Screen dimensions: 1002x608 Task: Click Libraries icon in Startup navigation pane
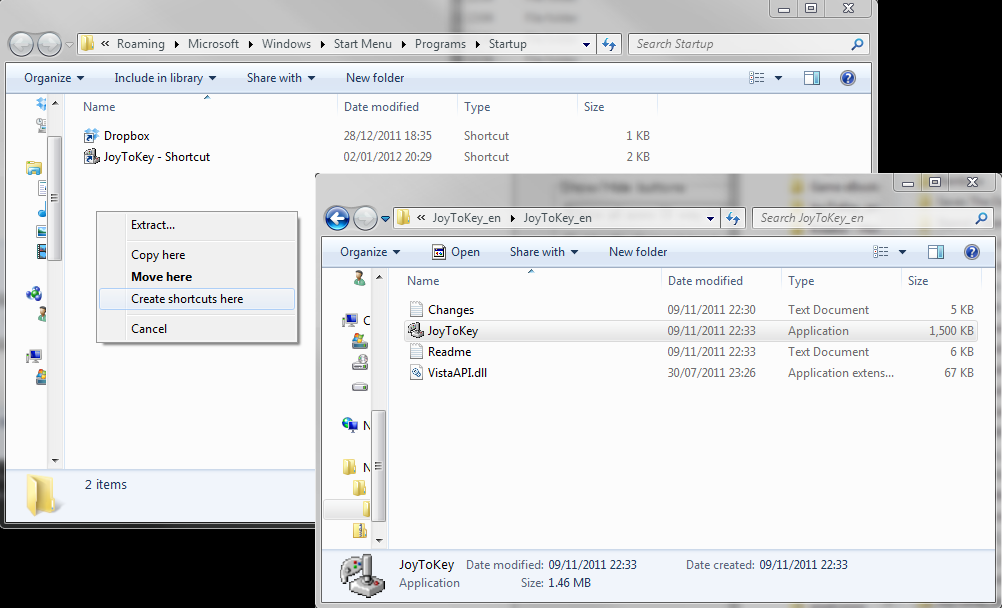click(34, 168)
